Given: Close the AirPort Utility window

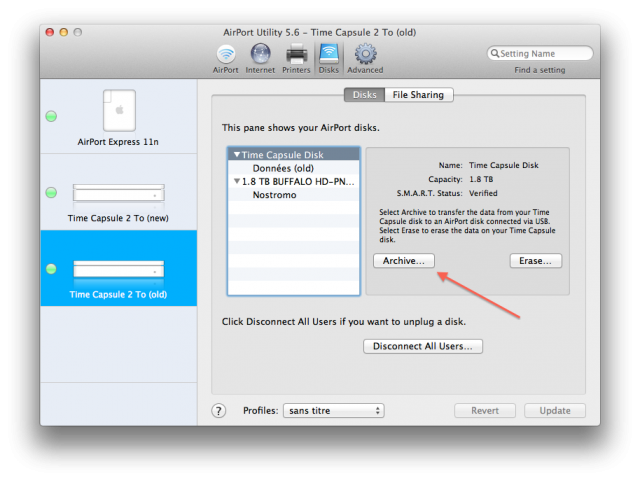Looking at the screenshot, I should [50, 32].
